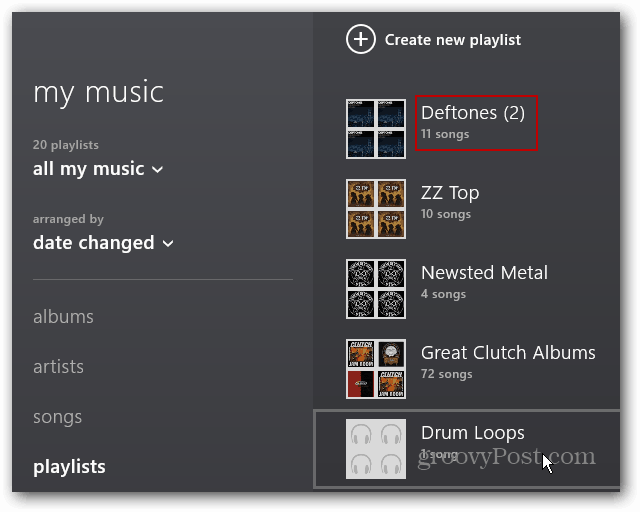Image resolution: width=640 pixels, height=512 pixels.
Task: Switch to the albums view
Action: click(63, 317)
